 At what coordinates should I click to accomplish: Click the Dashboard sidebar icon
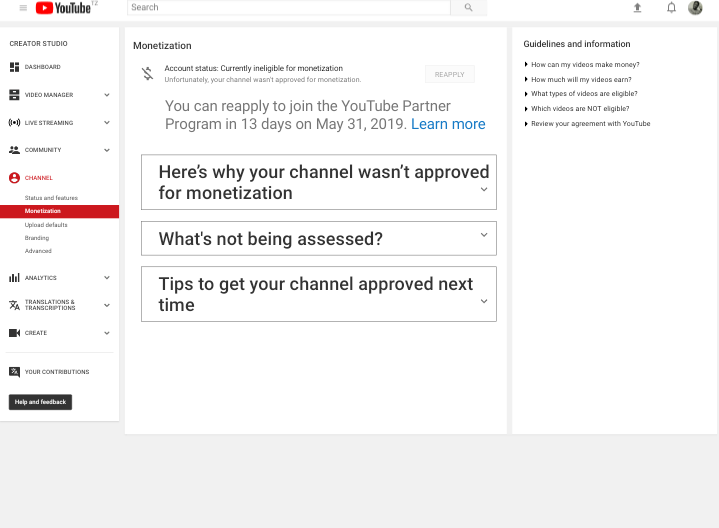point(14,67)
